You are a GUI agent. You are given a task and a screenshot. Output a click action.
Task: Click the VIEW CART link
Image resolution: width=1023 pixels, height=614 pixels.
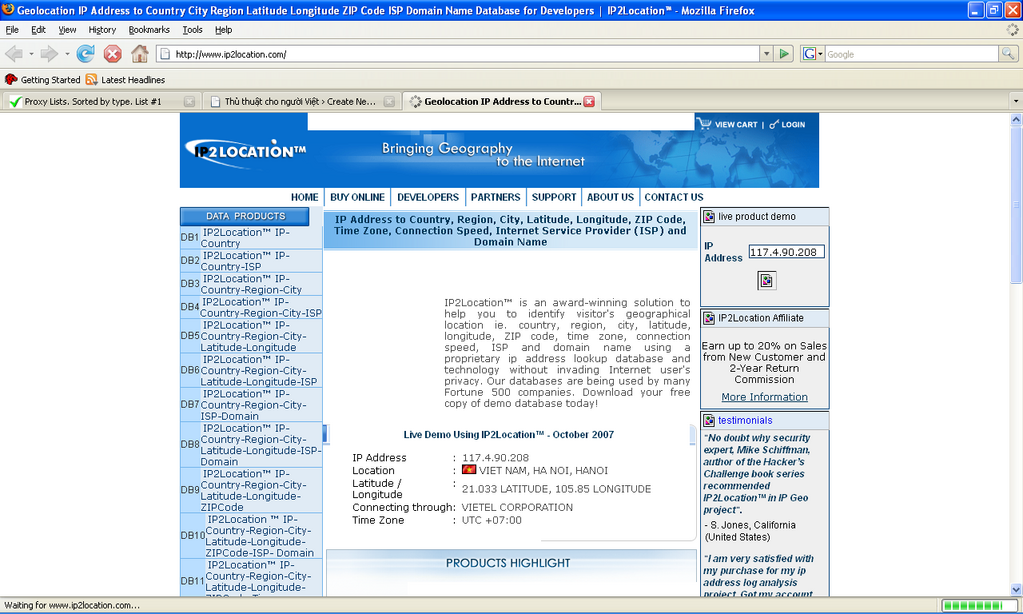tap(736, 125)
